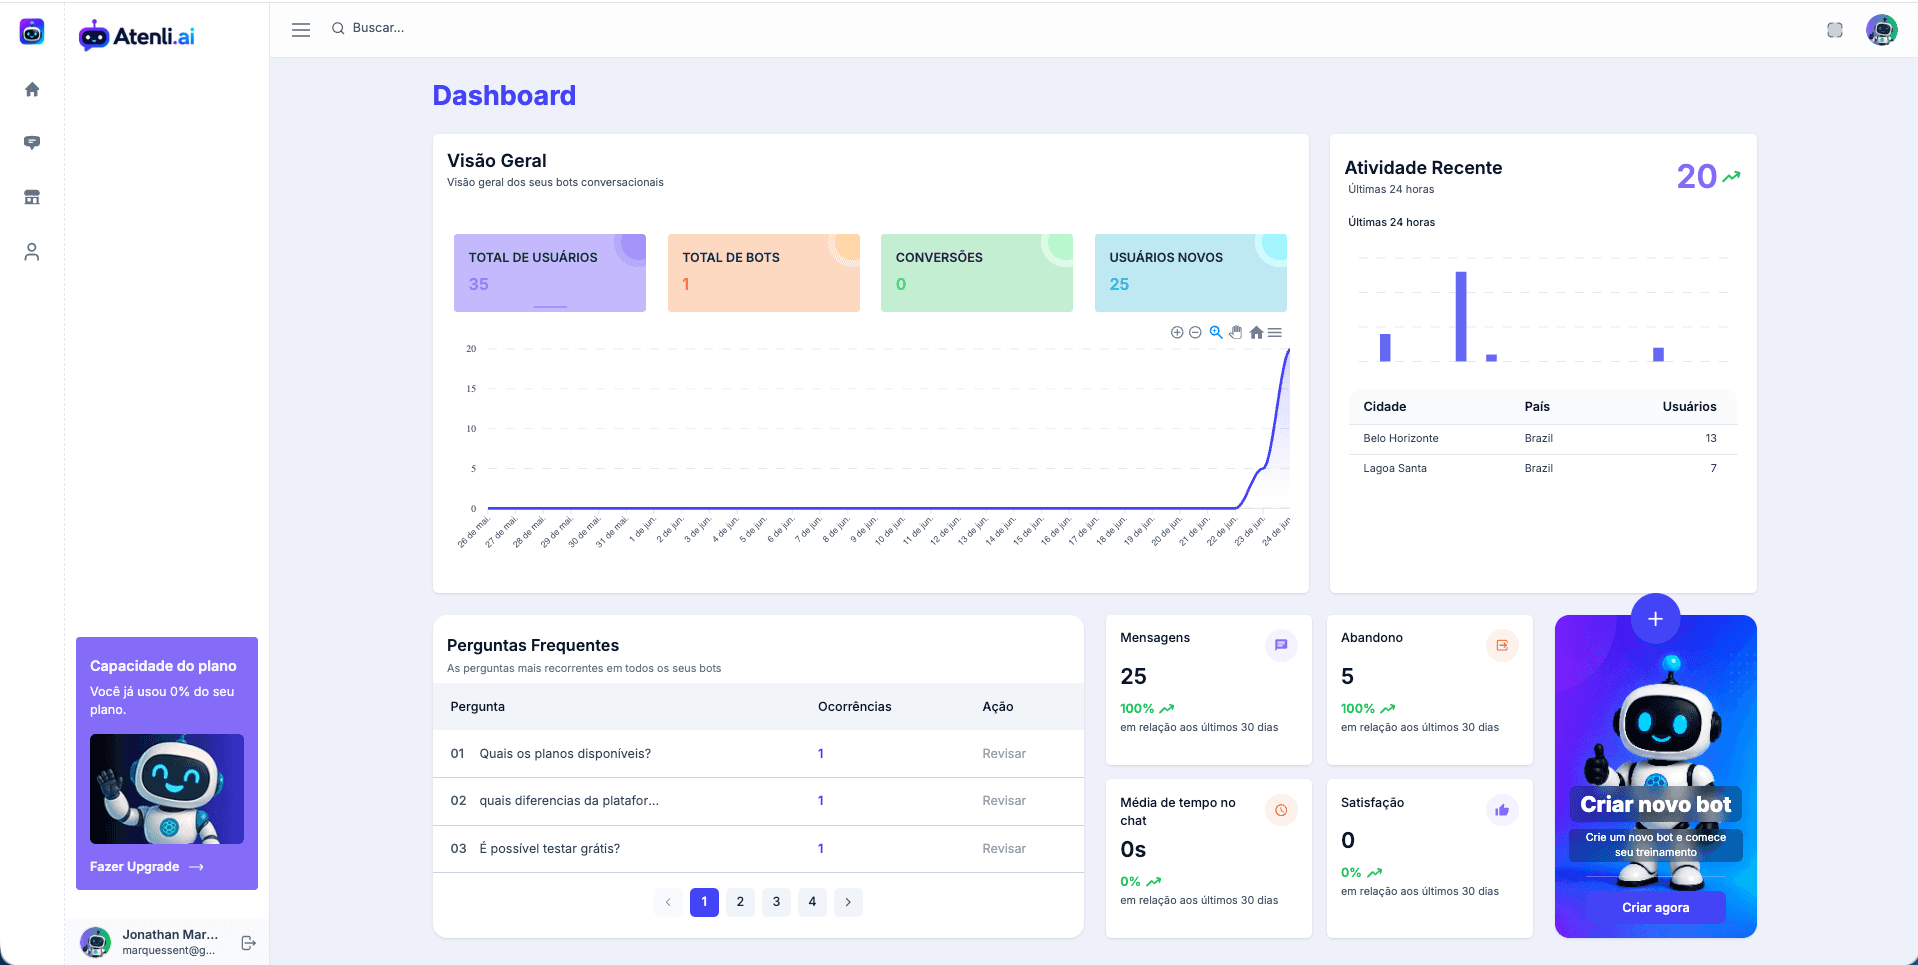
Task: Go to pagination page 3
Action: pyautogui.click(x=776, y=902)
